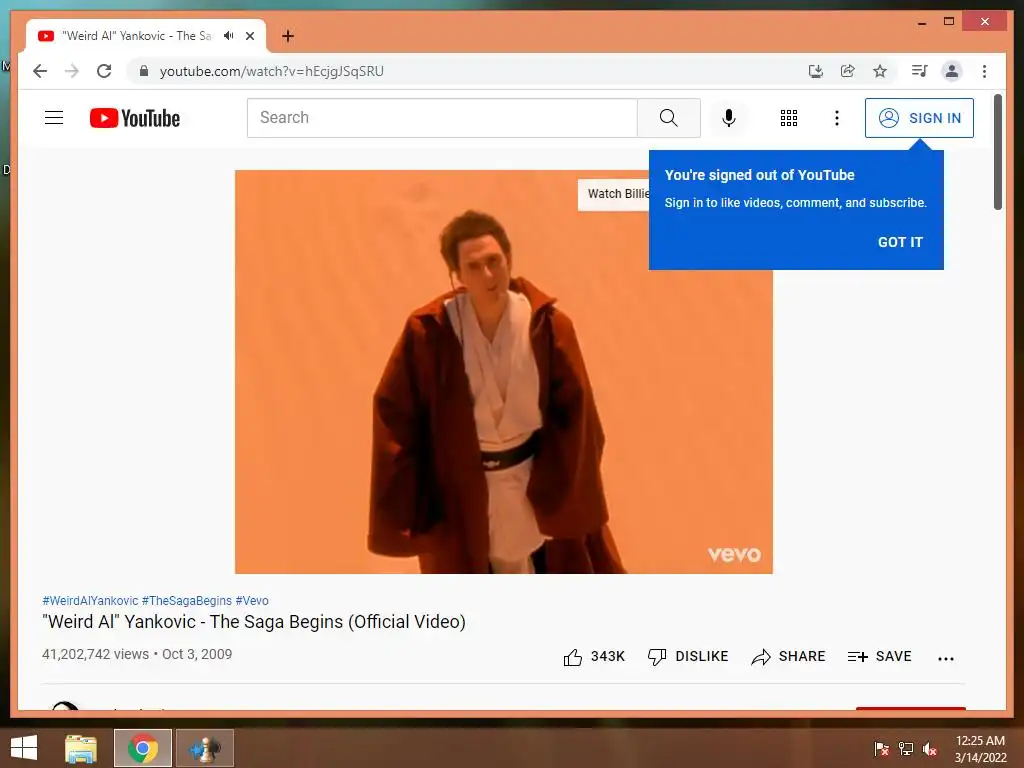Go to YouTube home via the logo
The width and height of the screenshot is (1024, 768).
[135, 118]
